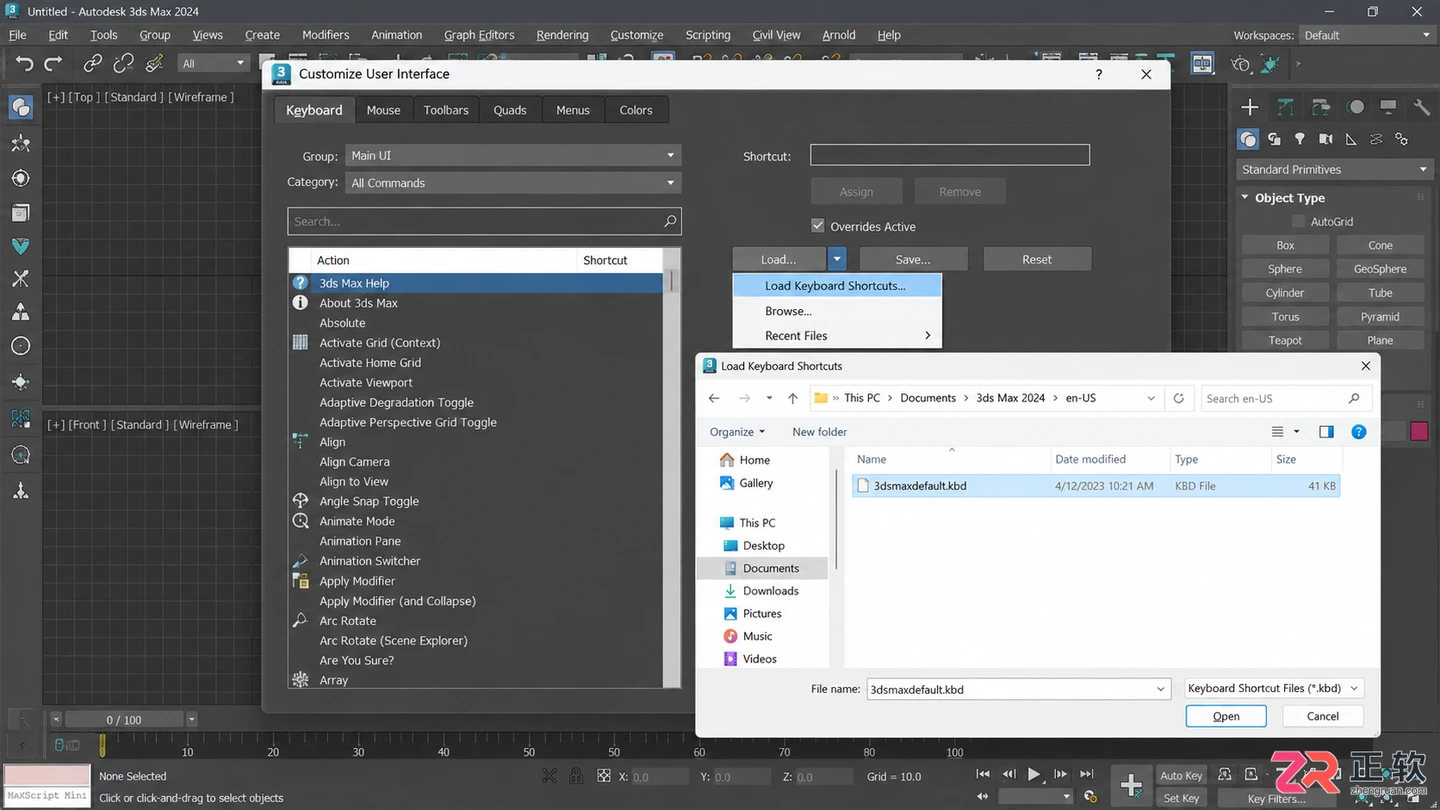Click the blue help icon in file dialog

pos(1358,432)
